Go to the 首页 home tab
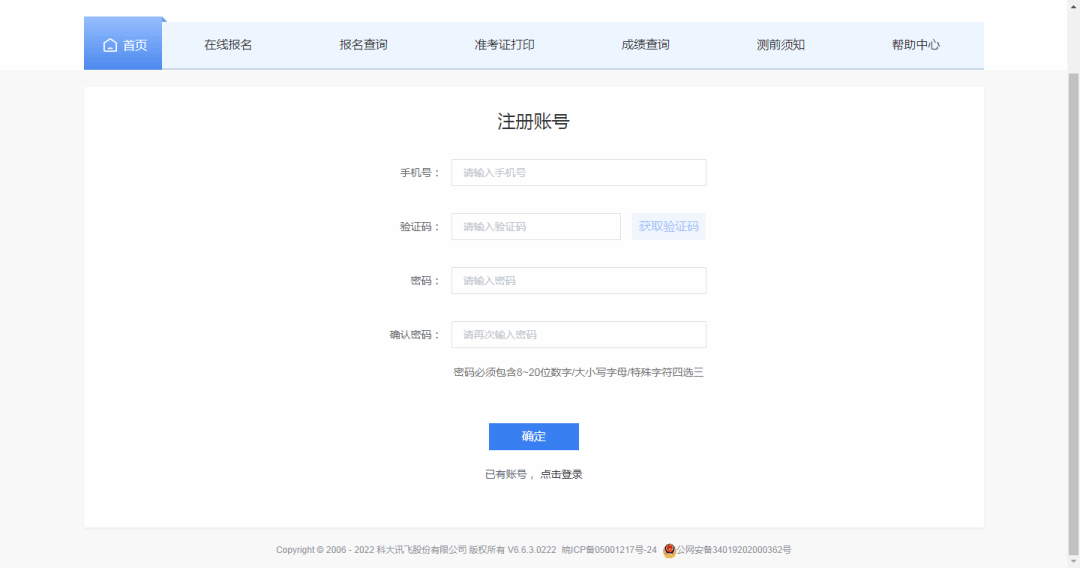The width and height of the screenshot is (1080, 568). click(x=124, y=45)
